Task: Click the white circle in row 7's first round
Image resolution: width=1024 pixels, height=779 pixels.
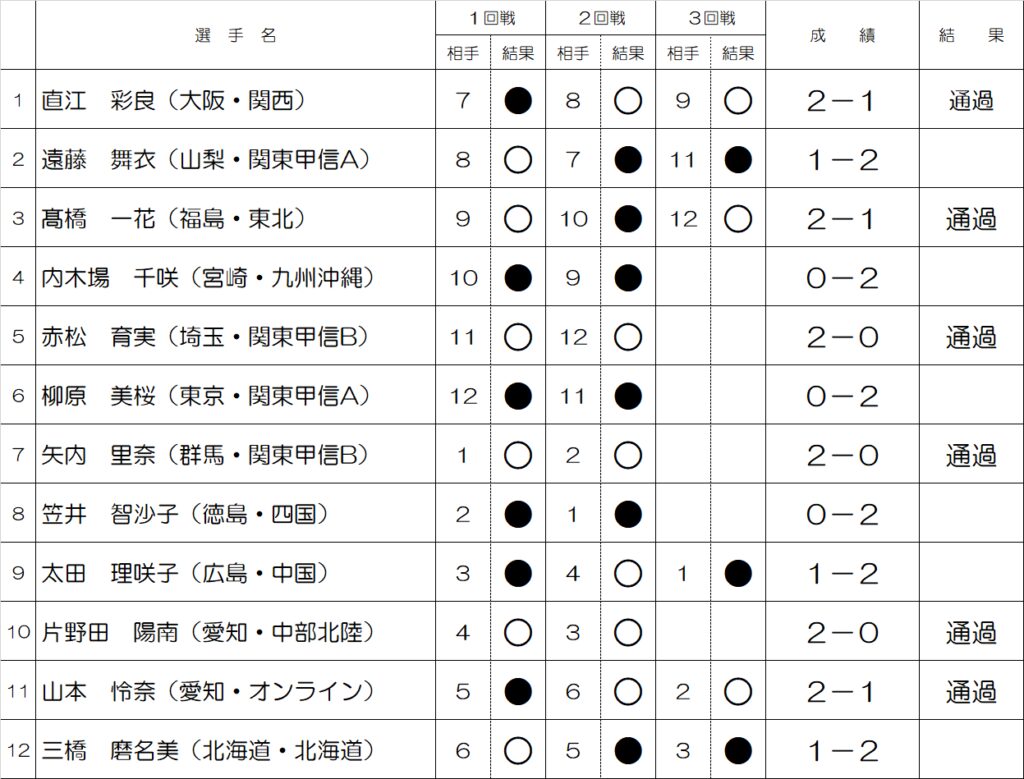Action: [518, 455]
